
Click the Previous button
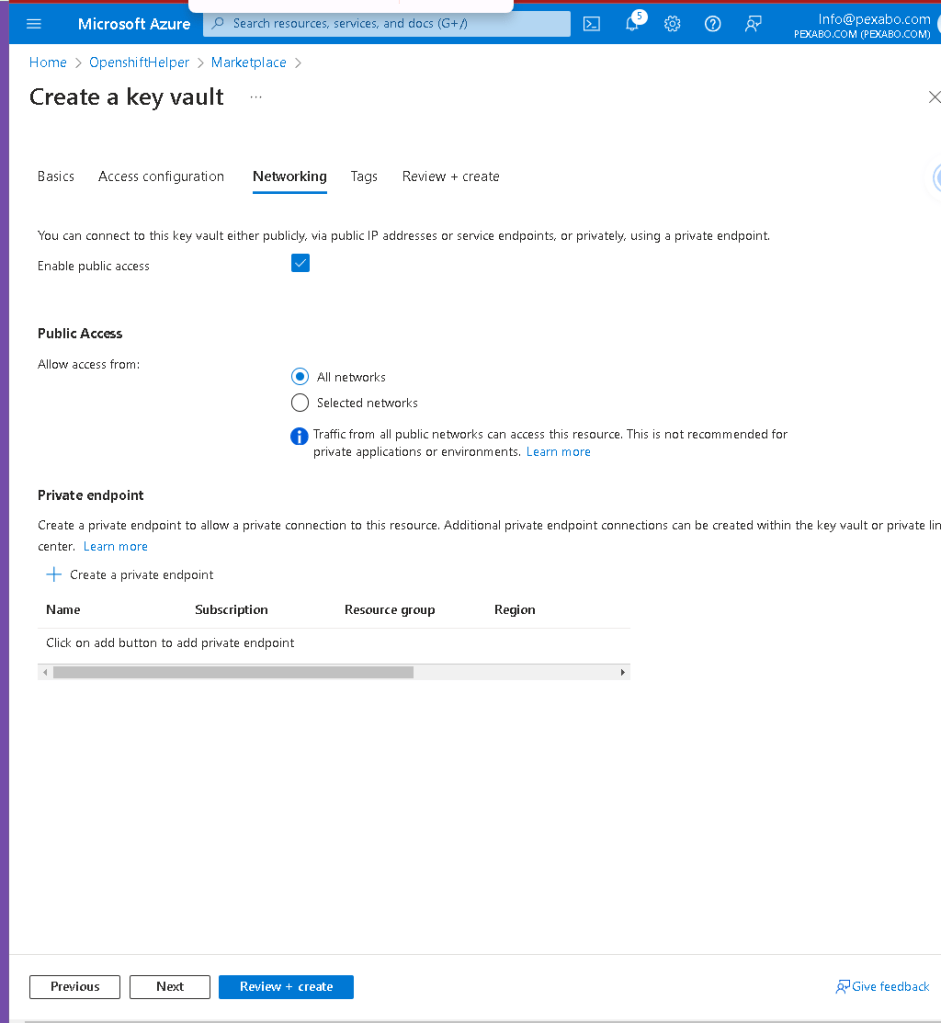[75, 986]
